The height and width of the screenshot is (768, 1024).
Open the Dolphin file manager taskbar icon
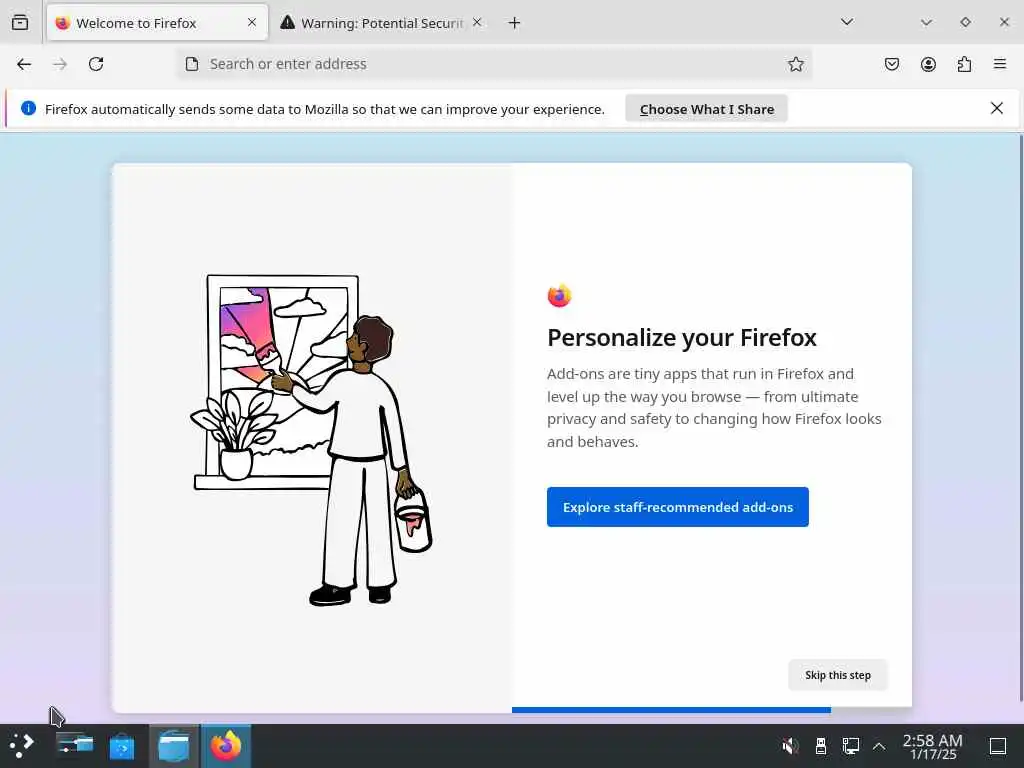[x=174, y=746]
